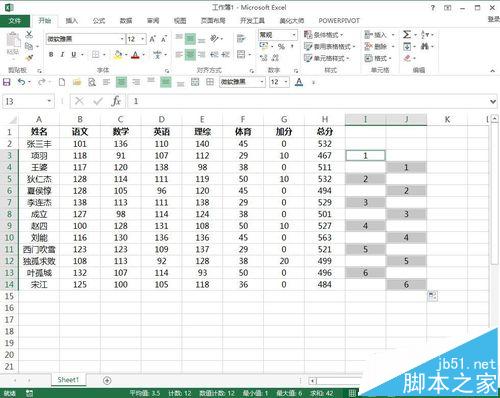The width and height of the screenshot is (500, 398).
Task: Click the Open folder icon in quick toolbar
Action: tap(77, 82)
